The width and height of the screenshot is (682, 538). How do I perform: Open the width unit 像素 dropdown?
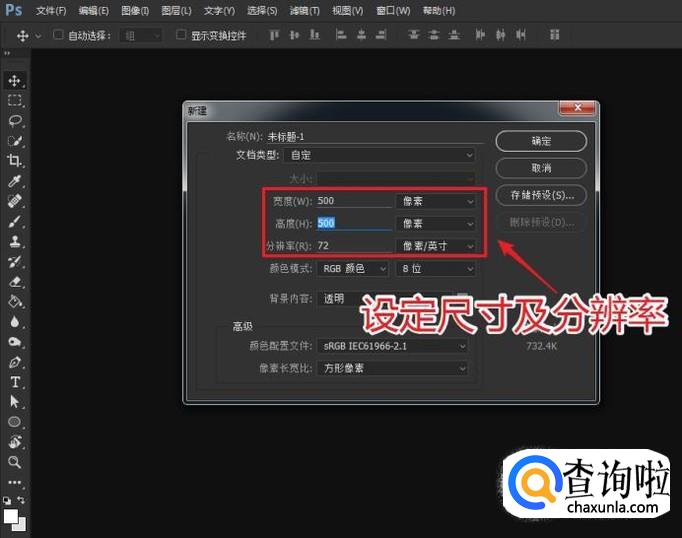[x=435, y=201]
